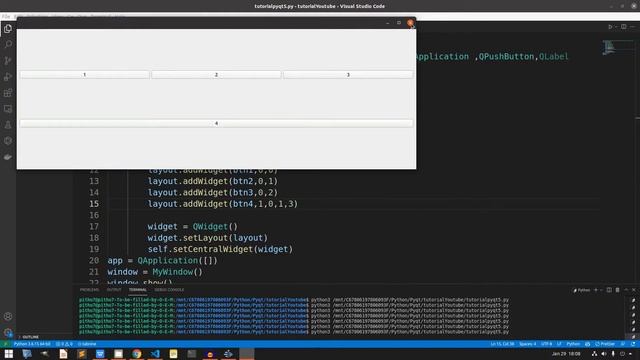Select the first terminal in the terminal list
This screenshot has height=360, width=640.
[x=633, y=300]
